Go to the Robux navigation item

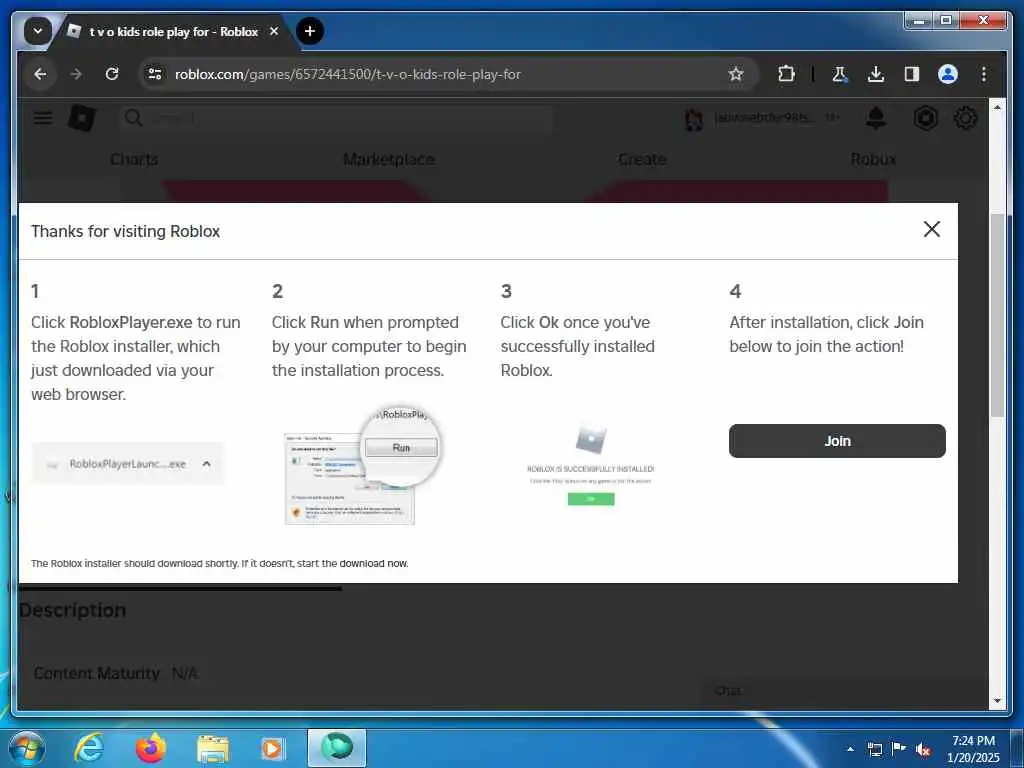pyautogui.click(x=873, y=159)
